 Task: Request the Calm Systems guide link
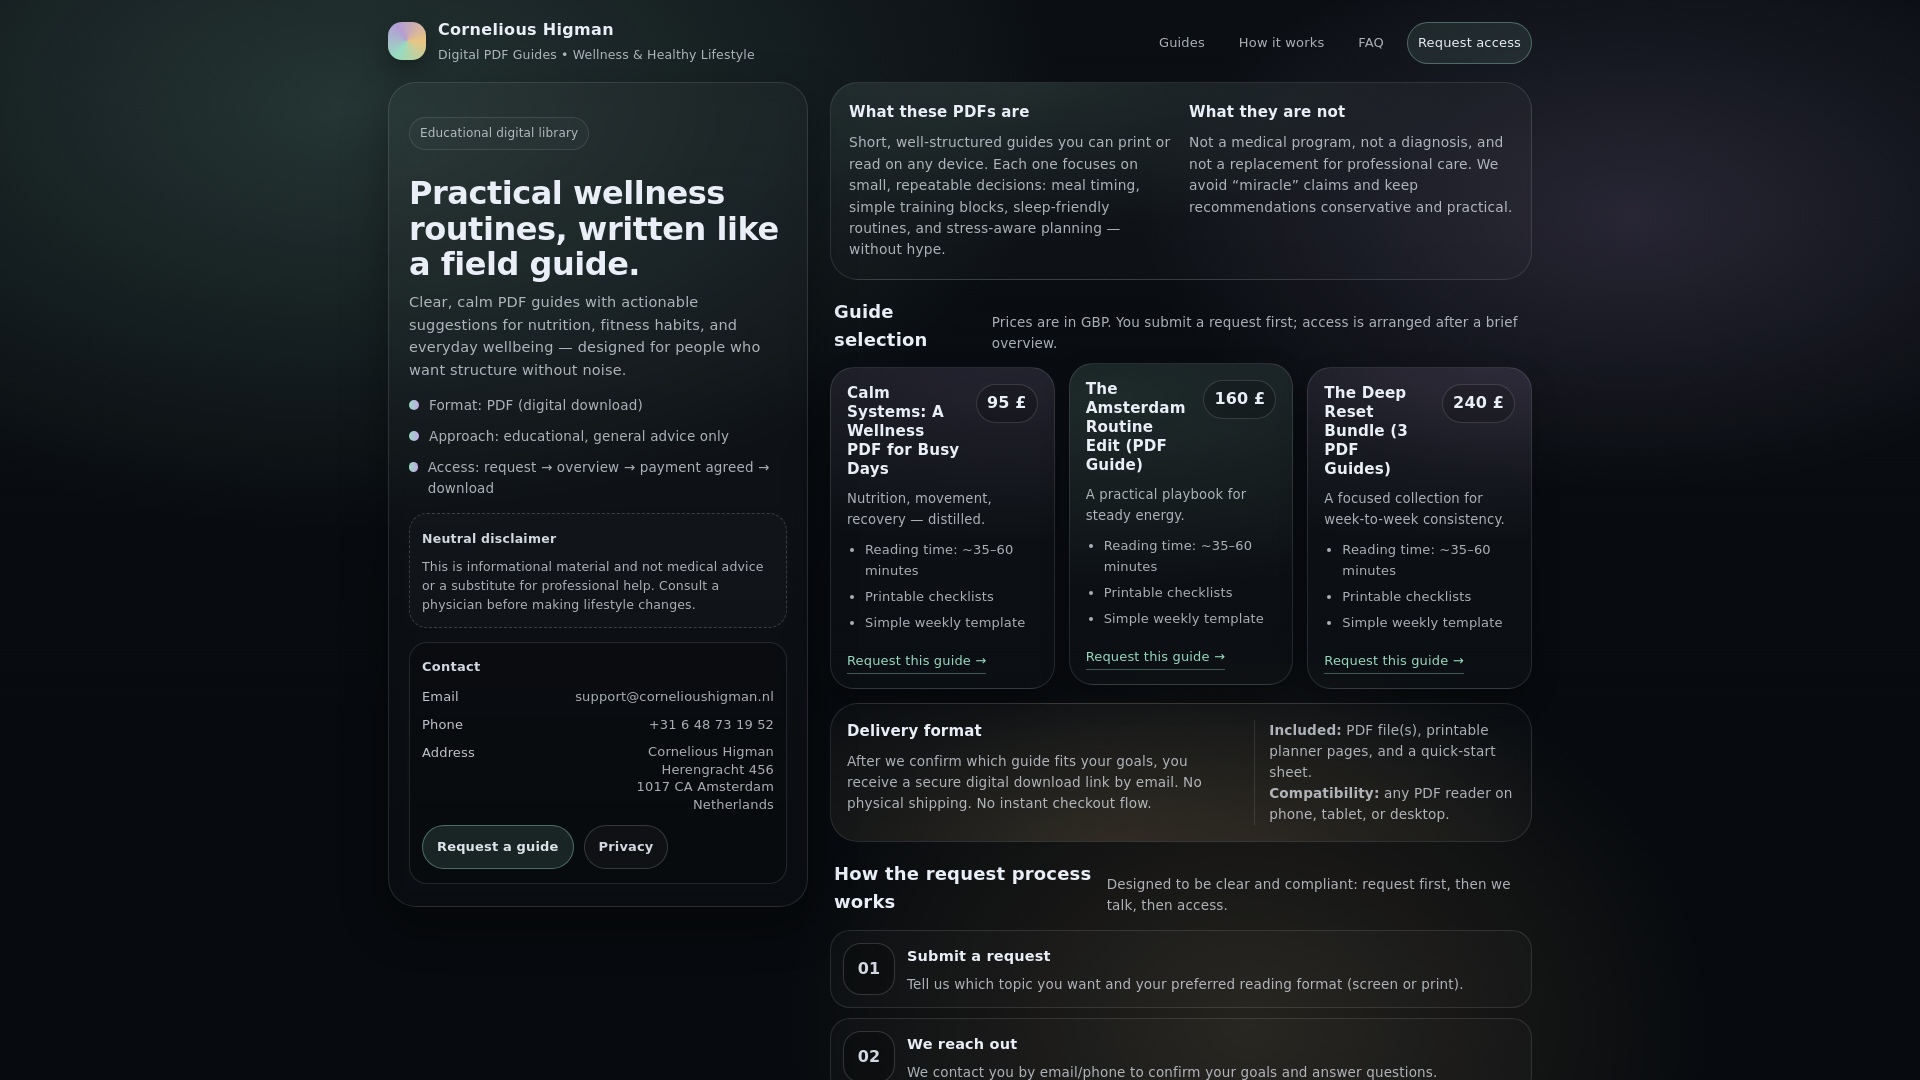point(916,661)
